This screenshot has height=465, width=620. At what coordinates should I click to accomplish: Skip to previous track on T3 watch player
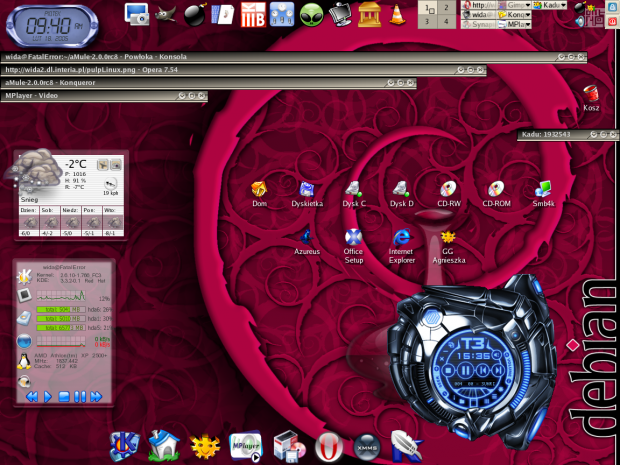click(x=482, y=370)
